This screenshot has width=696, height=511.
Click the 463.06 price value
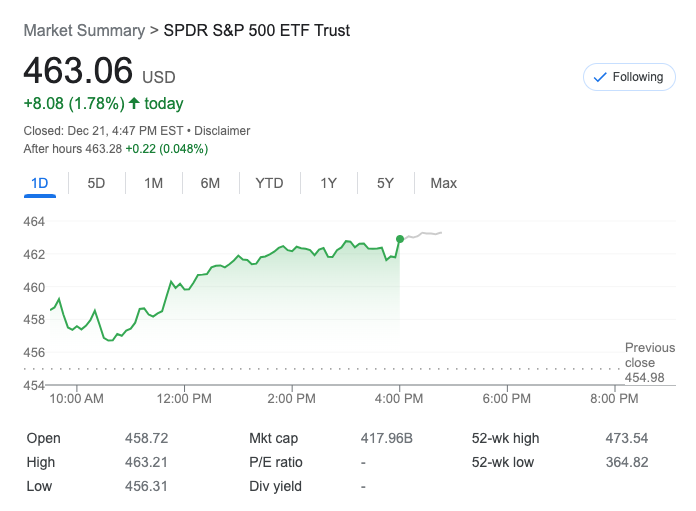[78, 71]
